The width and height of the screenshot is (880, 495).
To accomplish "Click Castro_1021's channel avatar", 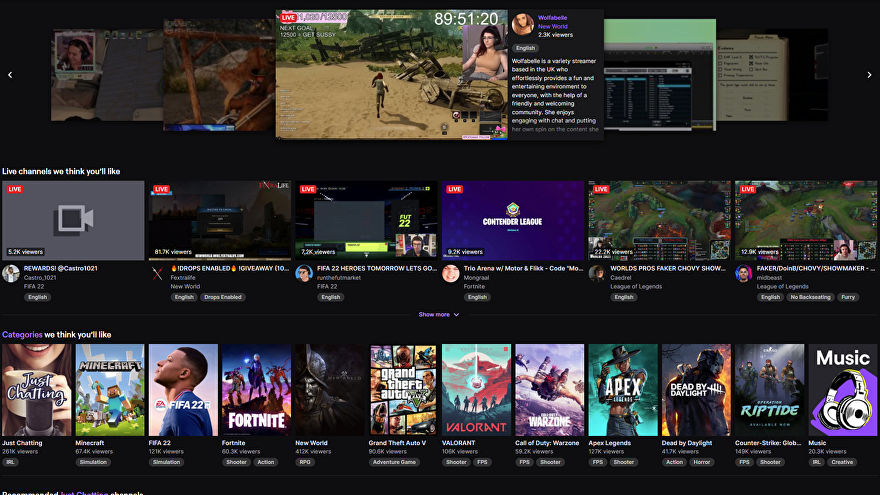I will tap(11, 273).
